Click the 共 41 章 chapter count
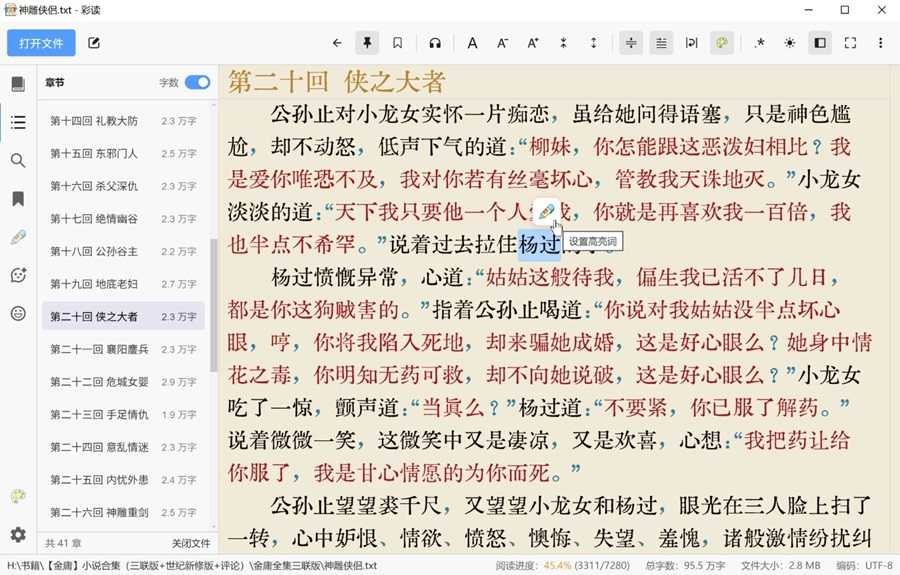Image resolution: width=900 pixels, height=575 pixels. click(x=63, y=543)
